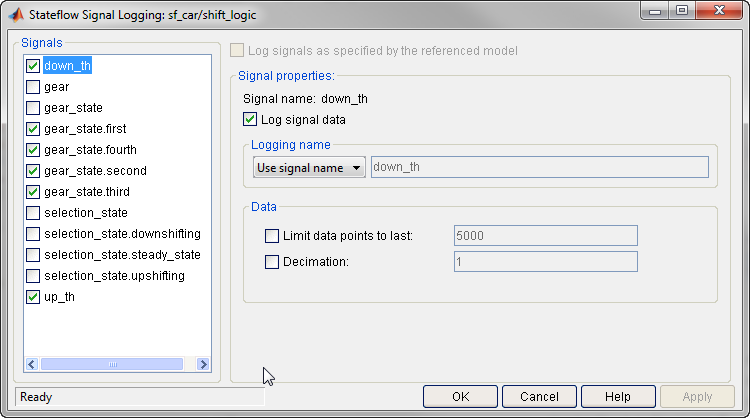Screen dimensions: 750x418
Task: Open Help for signal logging
Action: tap(618, 397)
